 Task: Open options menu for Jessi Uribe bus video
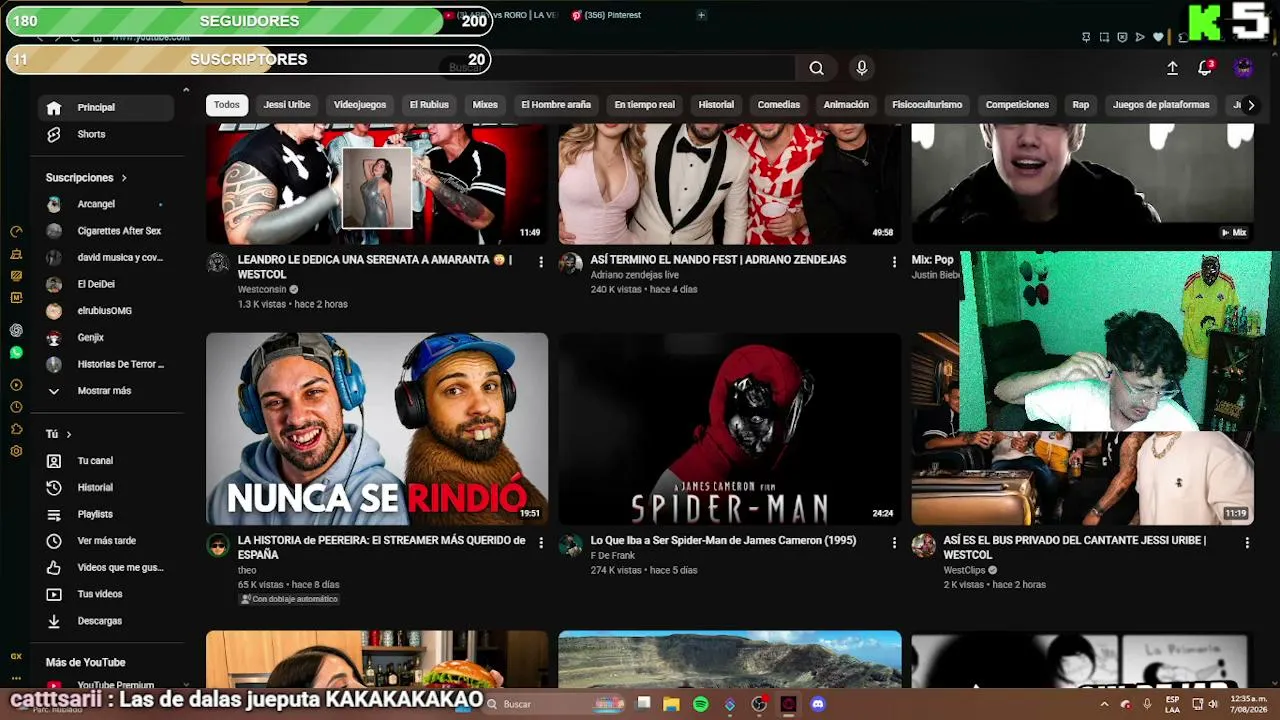(x=1247, y=543)
